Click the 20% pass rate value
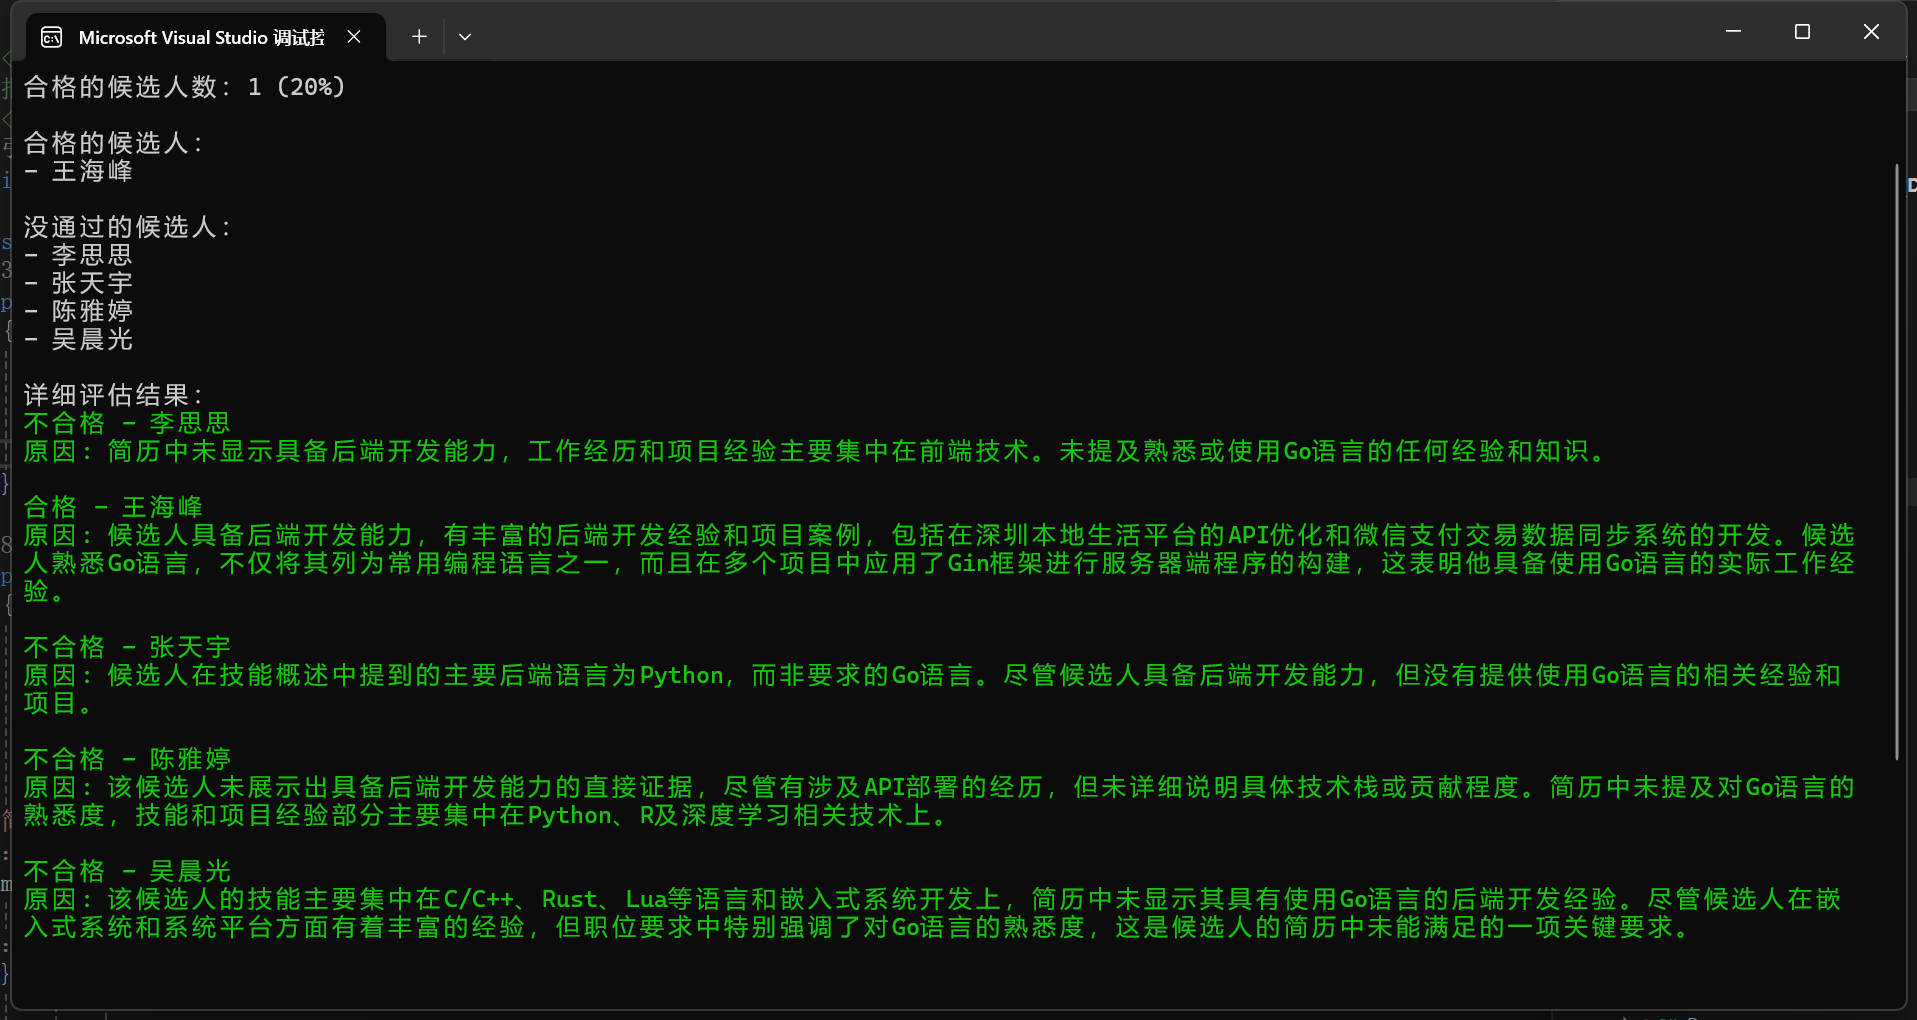Viewport: 1917px width, 1020px height. 311,87
